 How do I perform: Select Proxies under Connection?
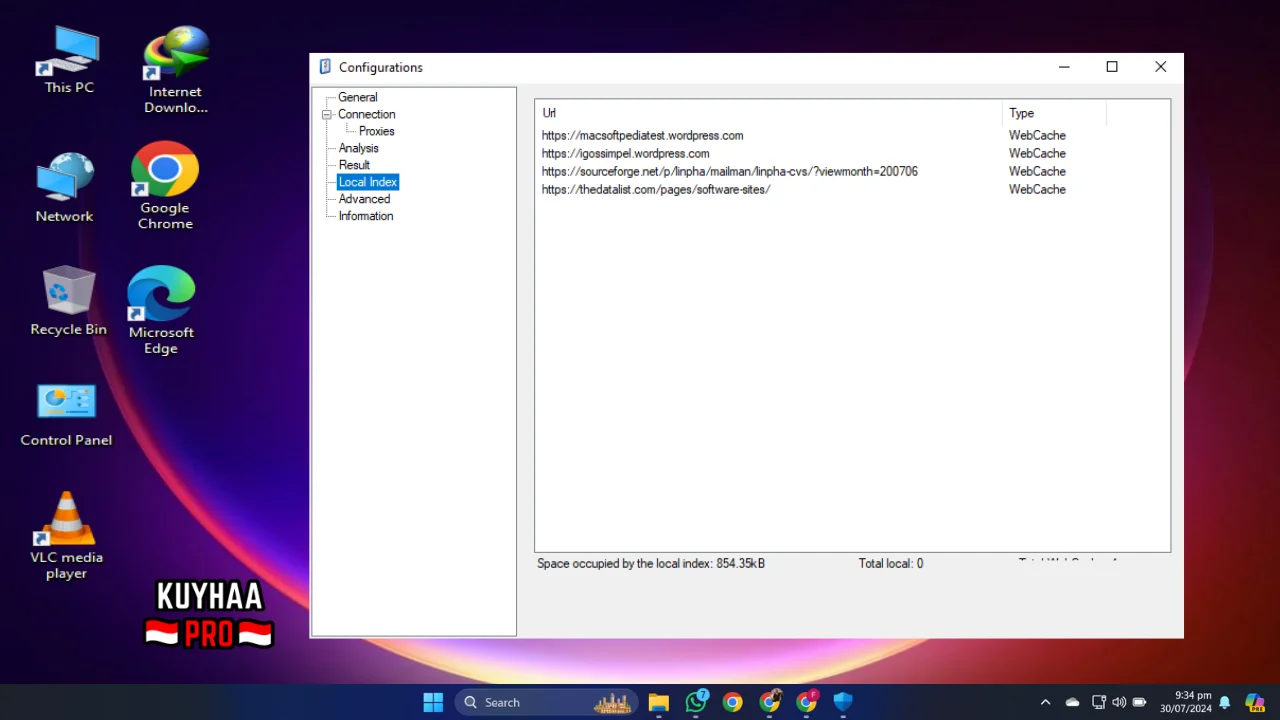click(x=376, y=131)
